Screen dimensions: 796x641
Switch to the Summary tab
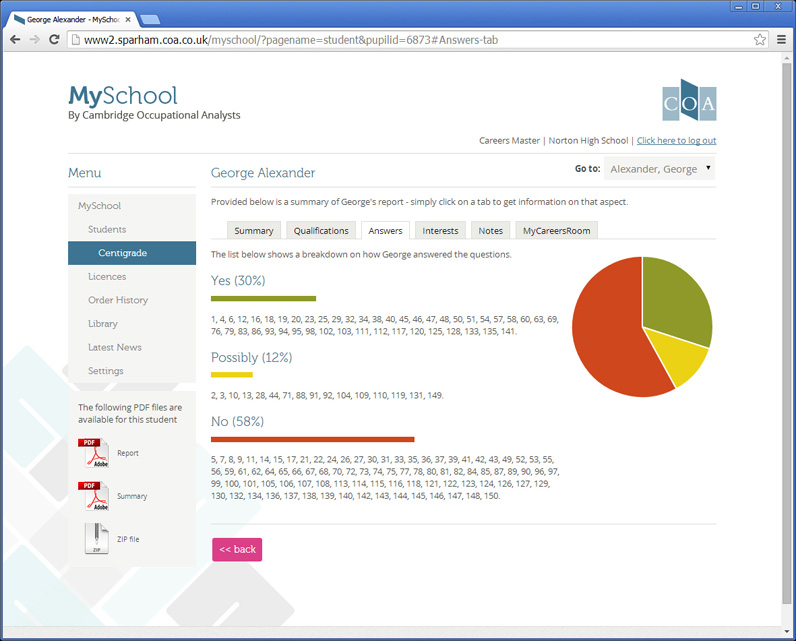pos(254,231)
